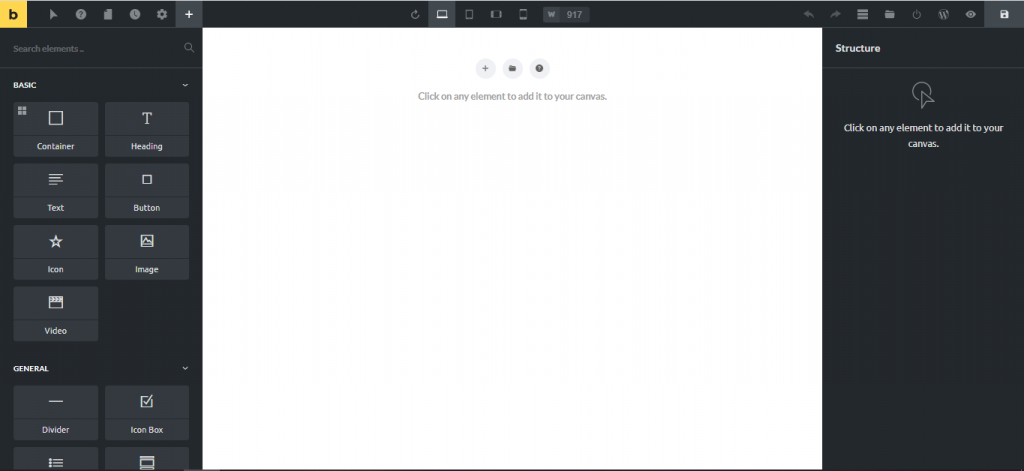Click the power icon in top toolbar
1024x471 pixels.
tap(917, 14)
